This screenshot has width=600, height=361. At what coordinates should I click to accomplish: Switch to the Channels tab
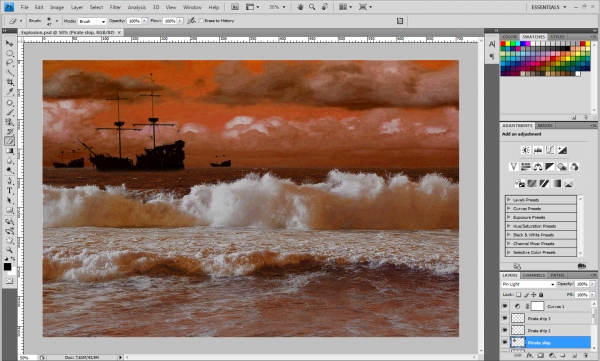533,275
